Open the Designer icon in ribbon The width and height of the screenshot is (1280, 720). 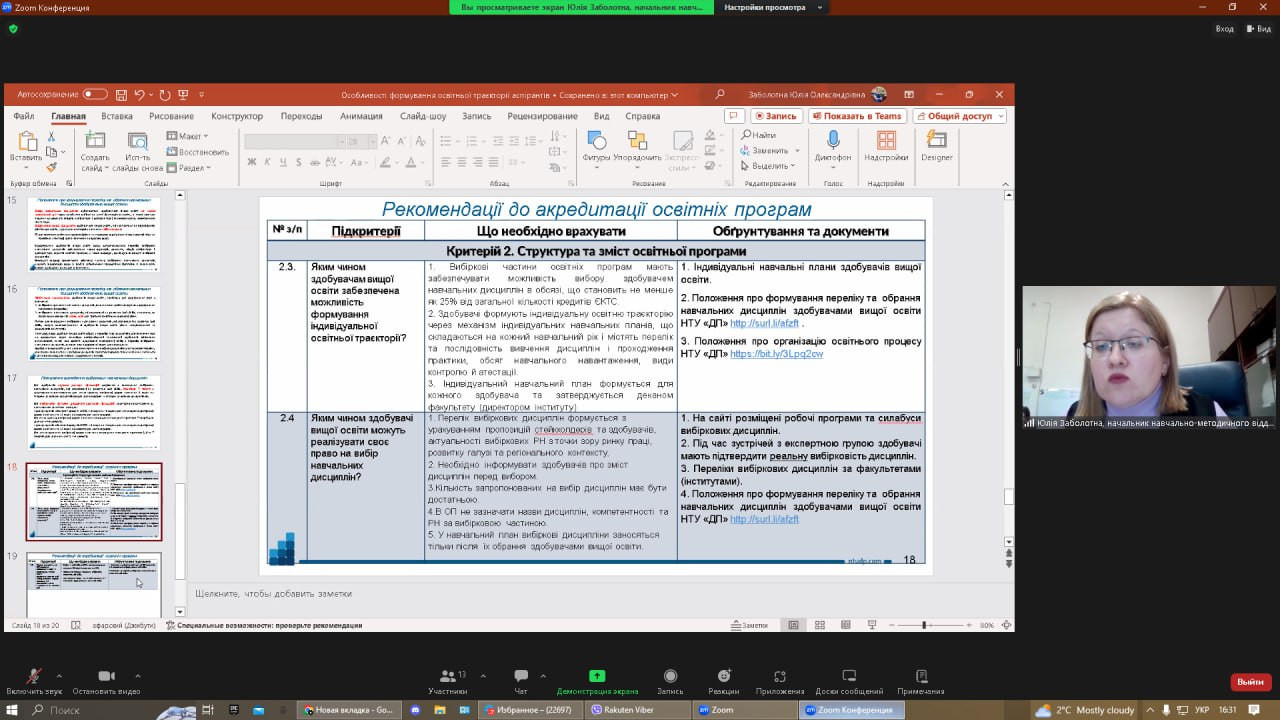[937, 142]
